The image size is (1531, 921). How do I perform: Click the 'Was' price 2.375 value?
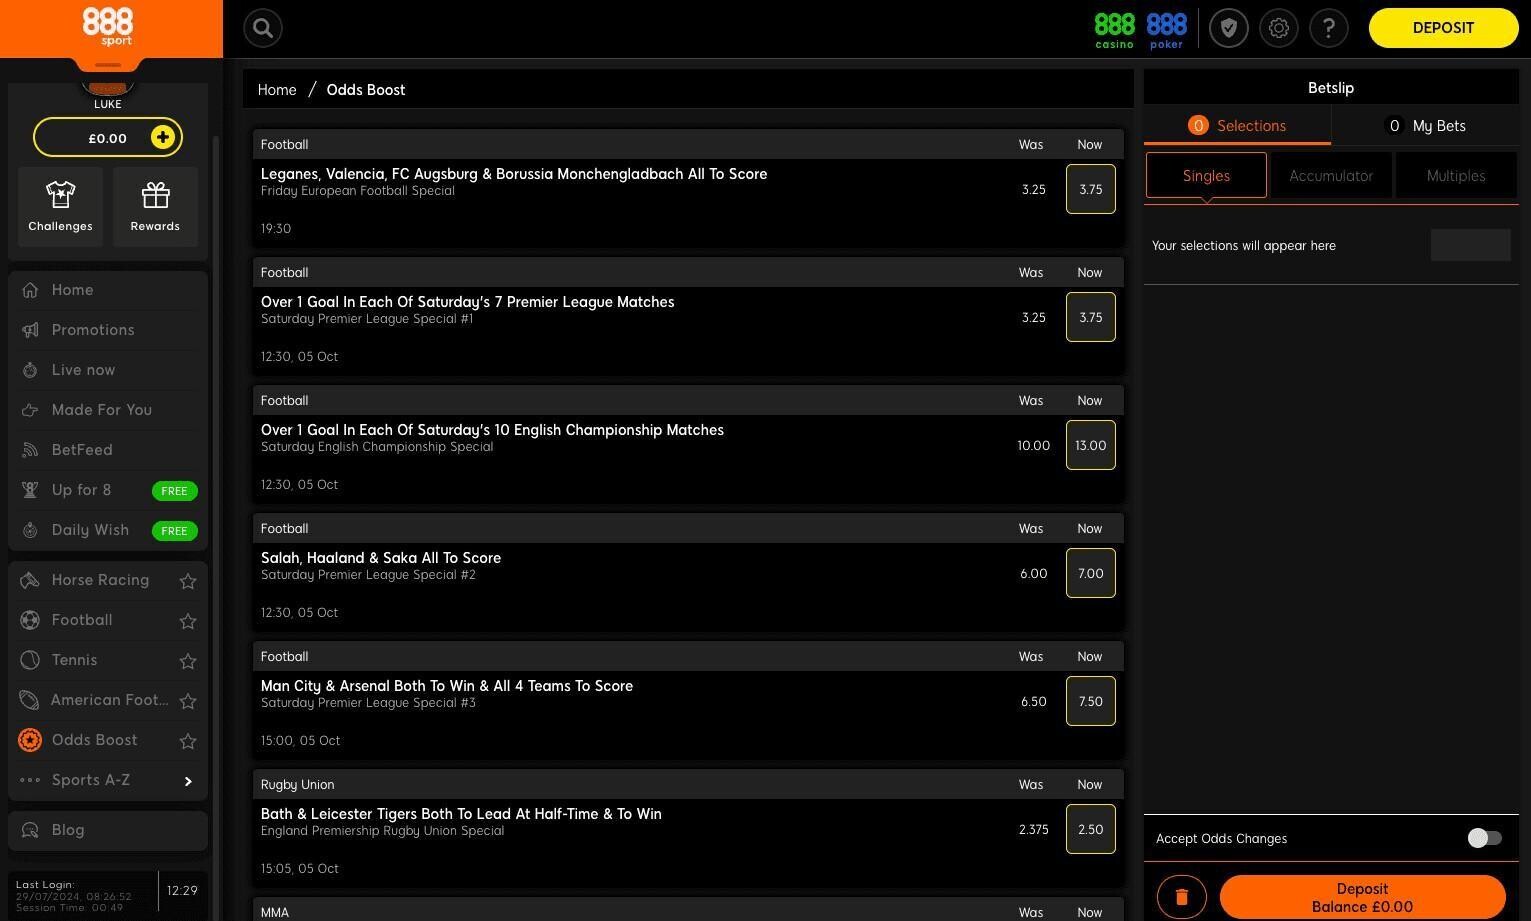[1033, 830]
